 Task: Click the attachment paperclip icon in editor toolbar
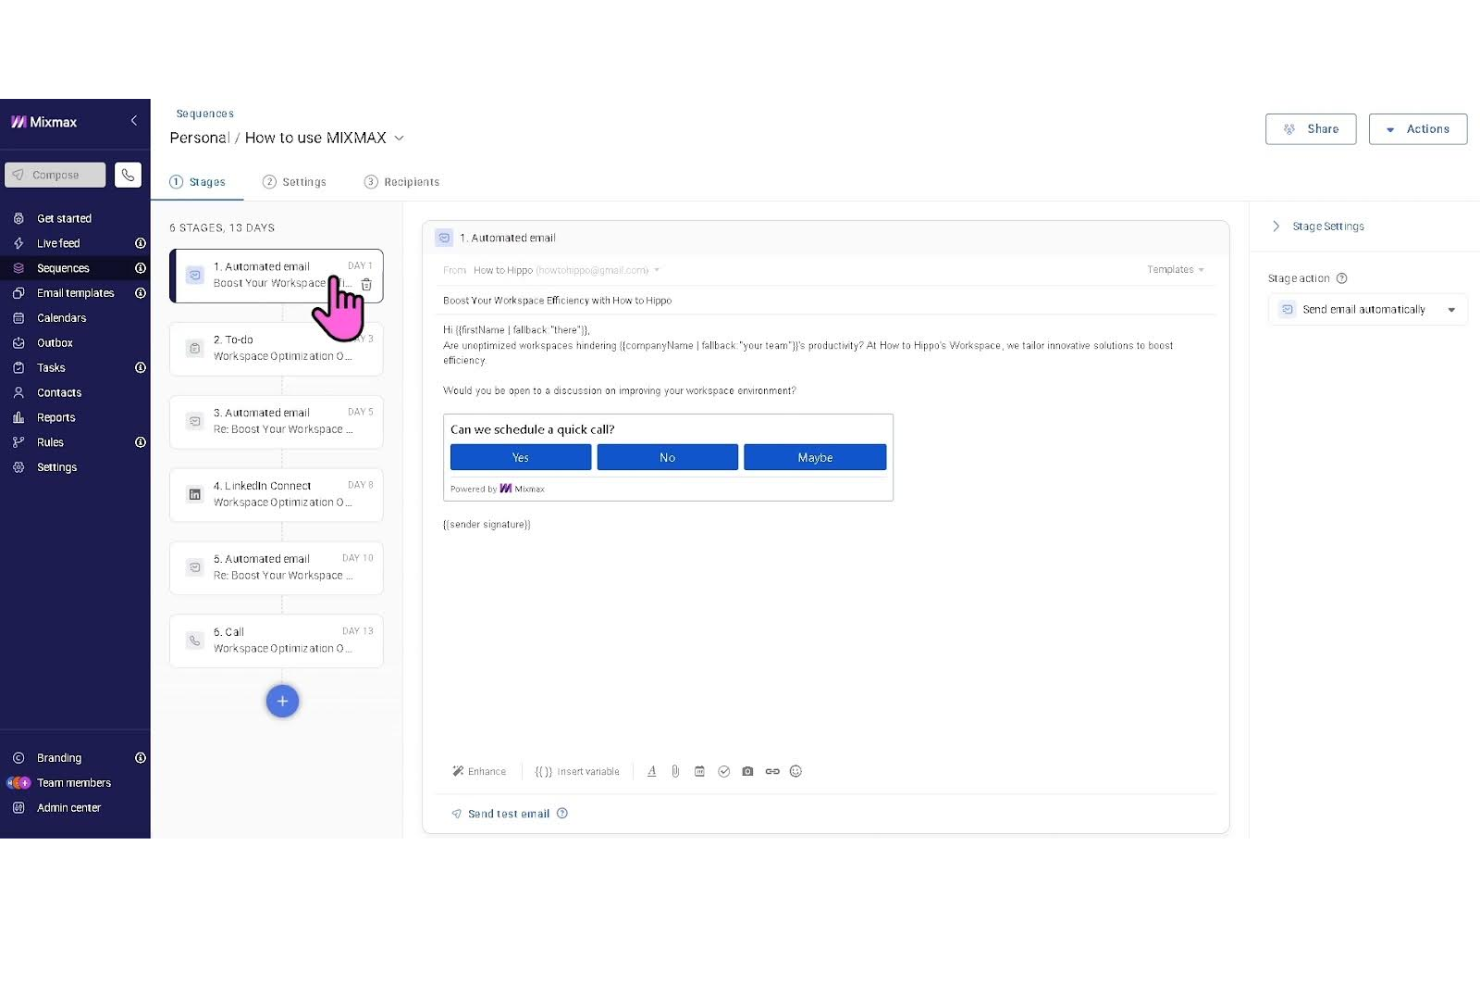click(x=676, y=771)
